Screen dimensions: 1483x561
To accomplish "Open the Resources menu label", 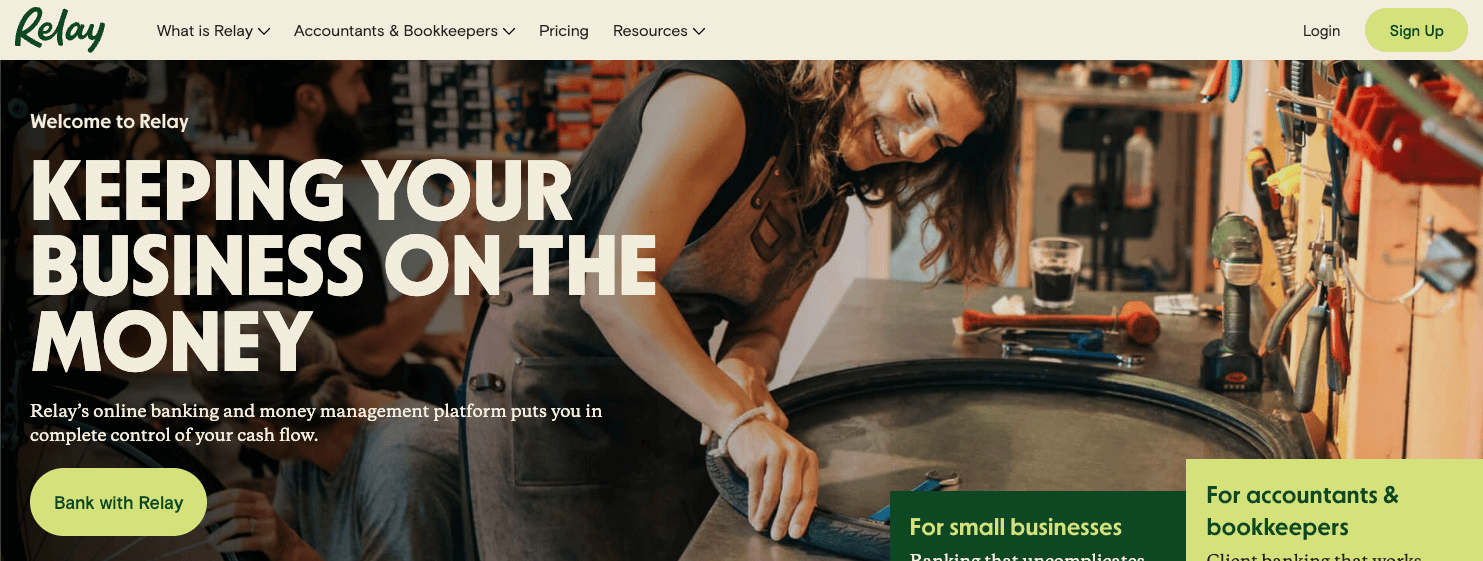I will pos(650,31).
